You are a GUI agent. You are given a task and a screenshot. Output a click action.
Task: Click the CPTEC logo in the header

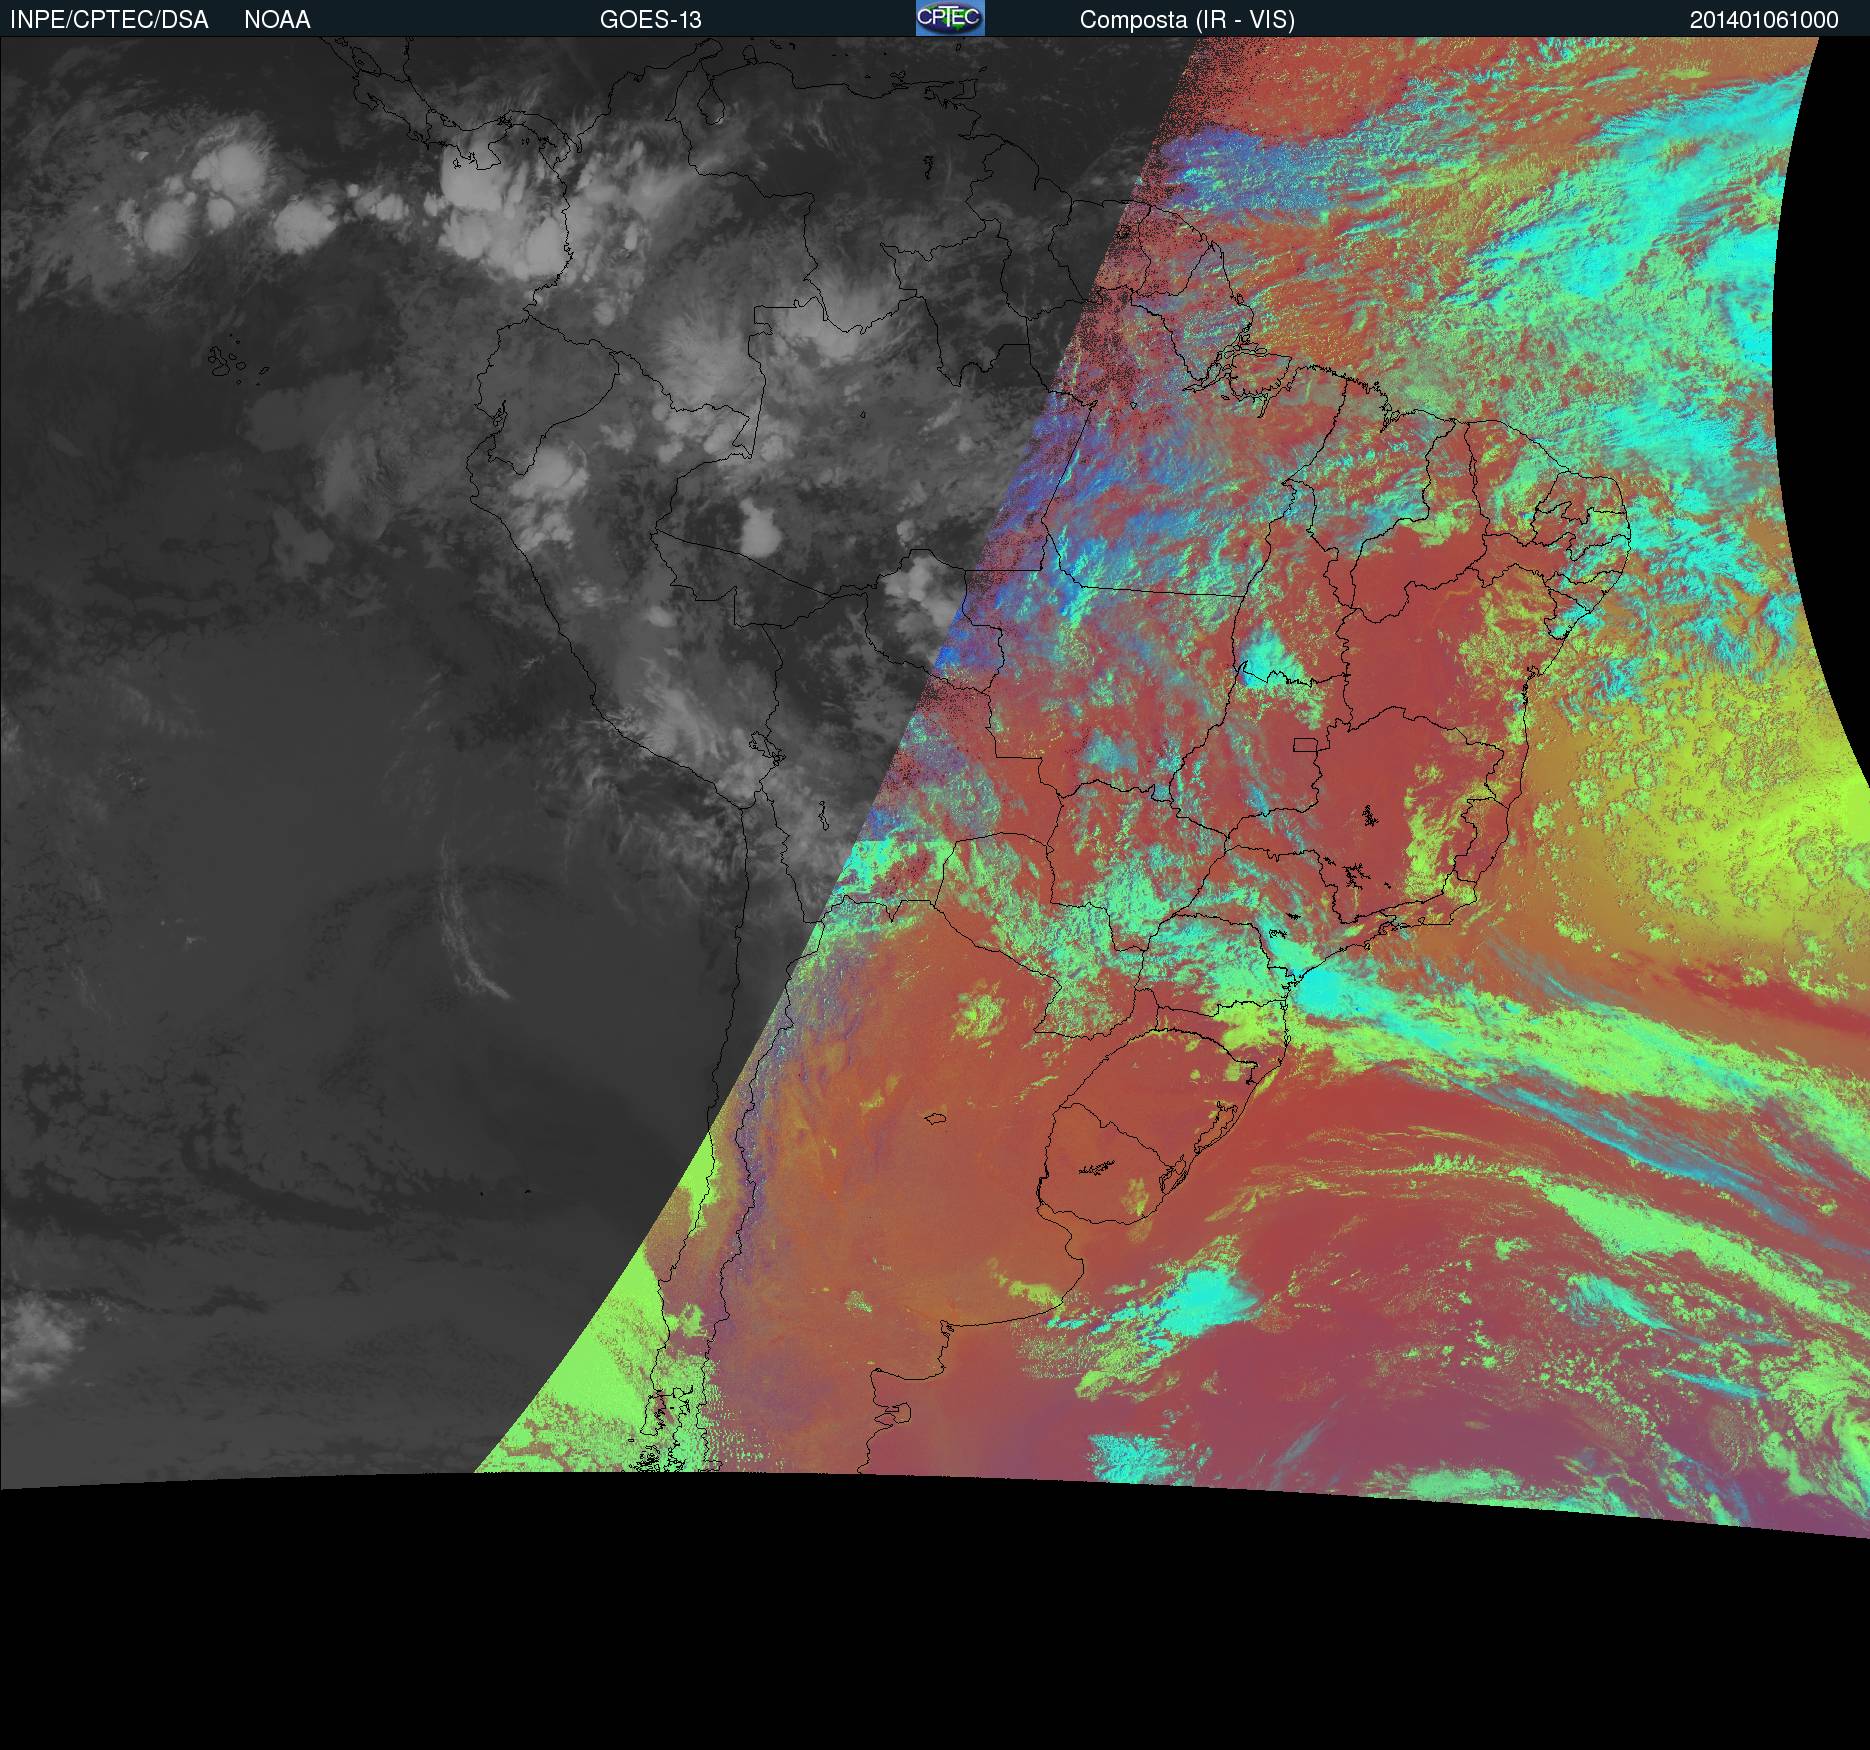pyautogui.click(x=949, y=18)
